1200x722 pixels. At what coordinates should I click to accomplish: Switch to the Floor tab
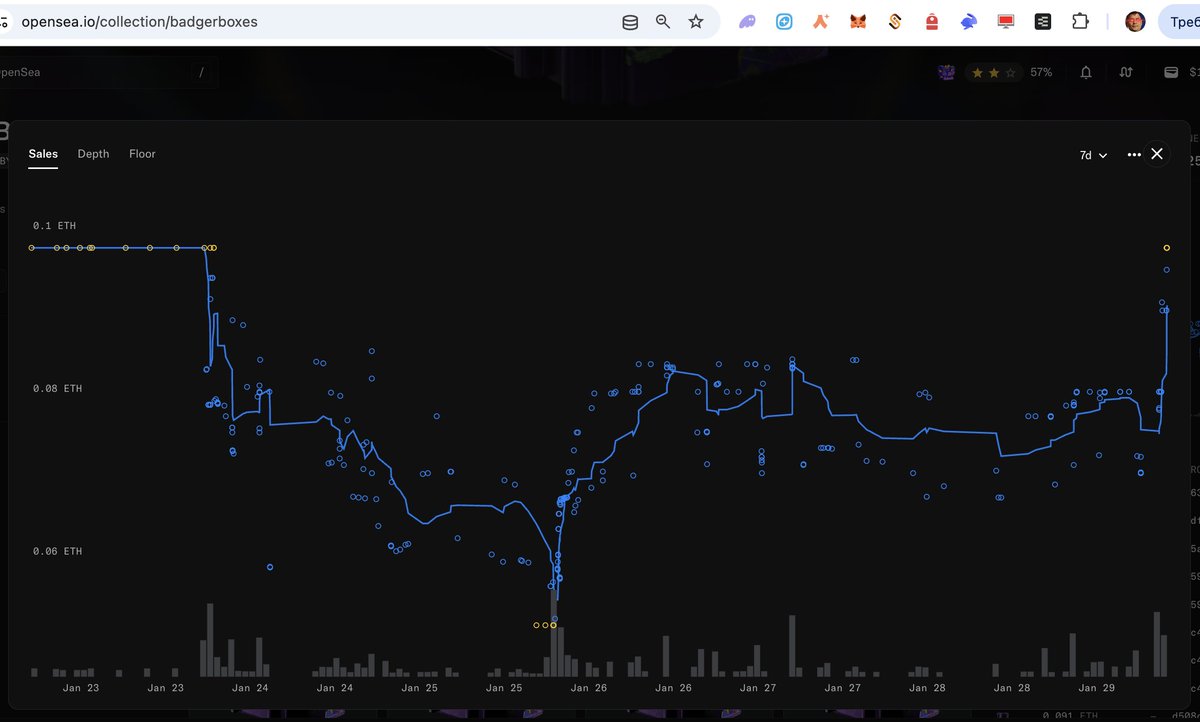click(142, 154)
